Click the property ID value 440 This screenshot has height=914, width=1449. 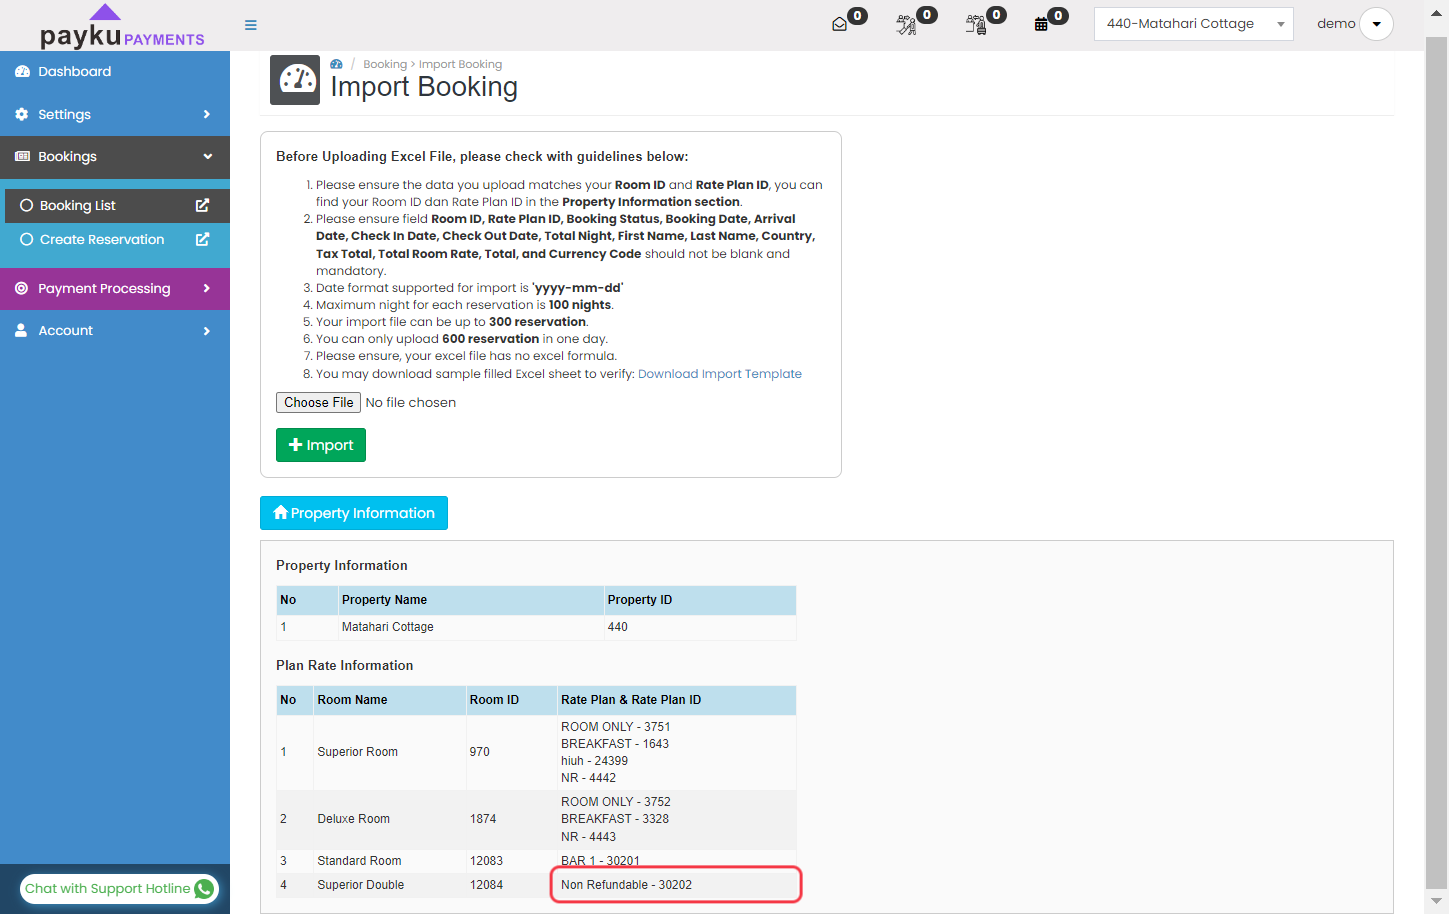618,627
